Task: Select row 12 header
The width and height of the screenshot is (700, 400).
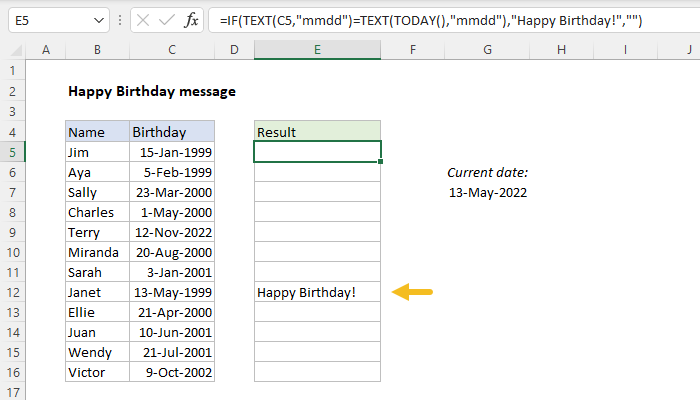Action: coord(13,292)
